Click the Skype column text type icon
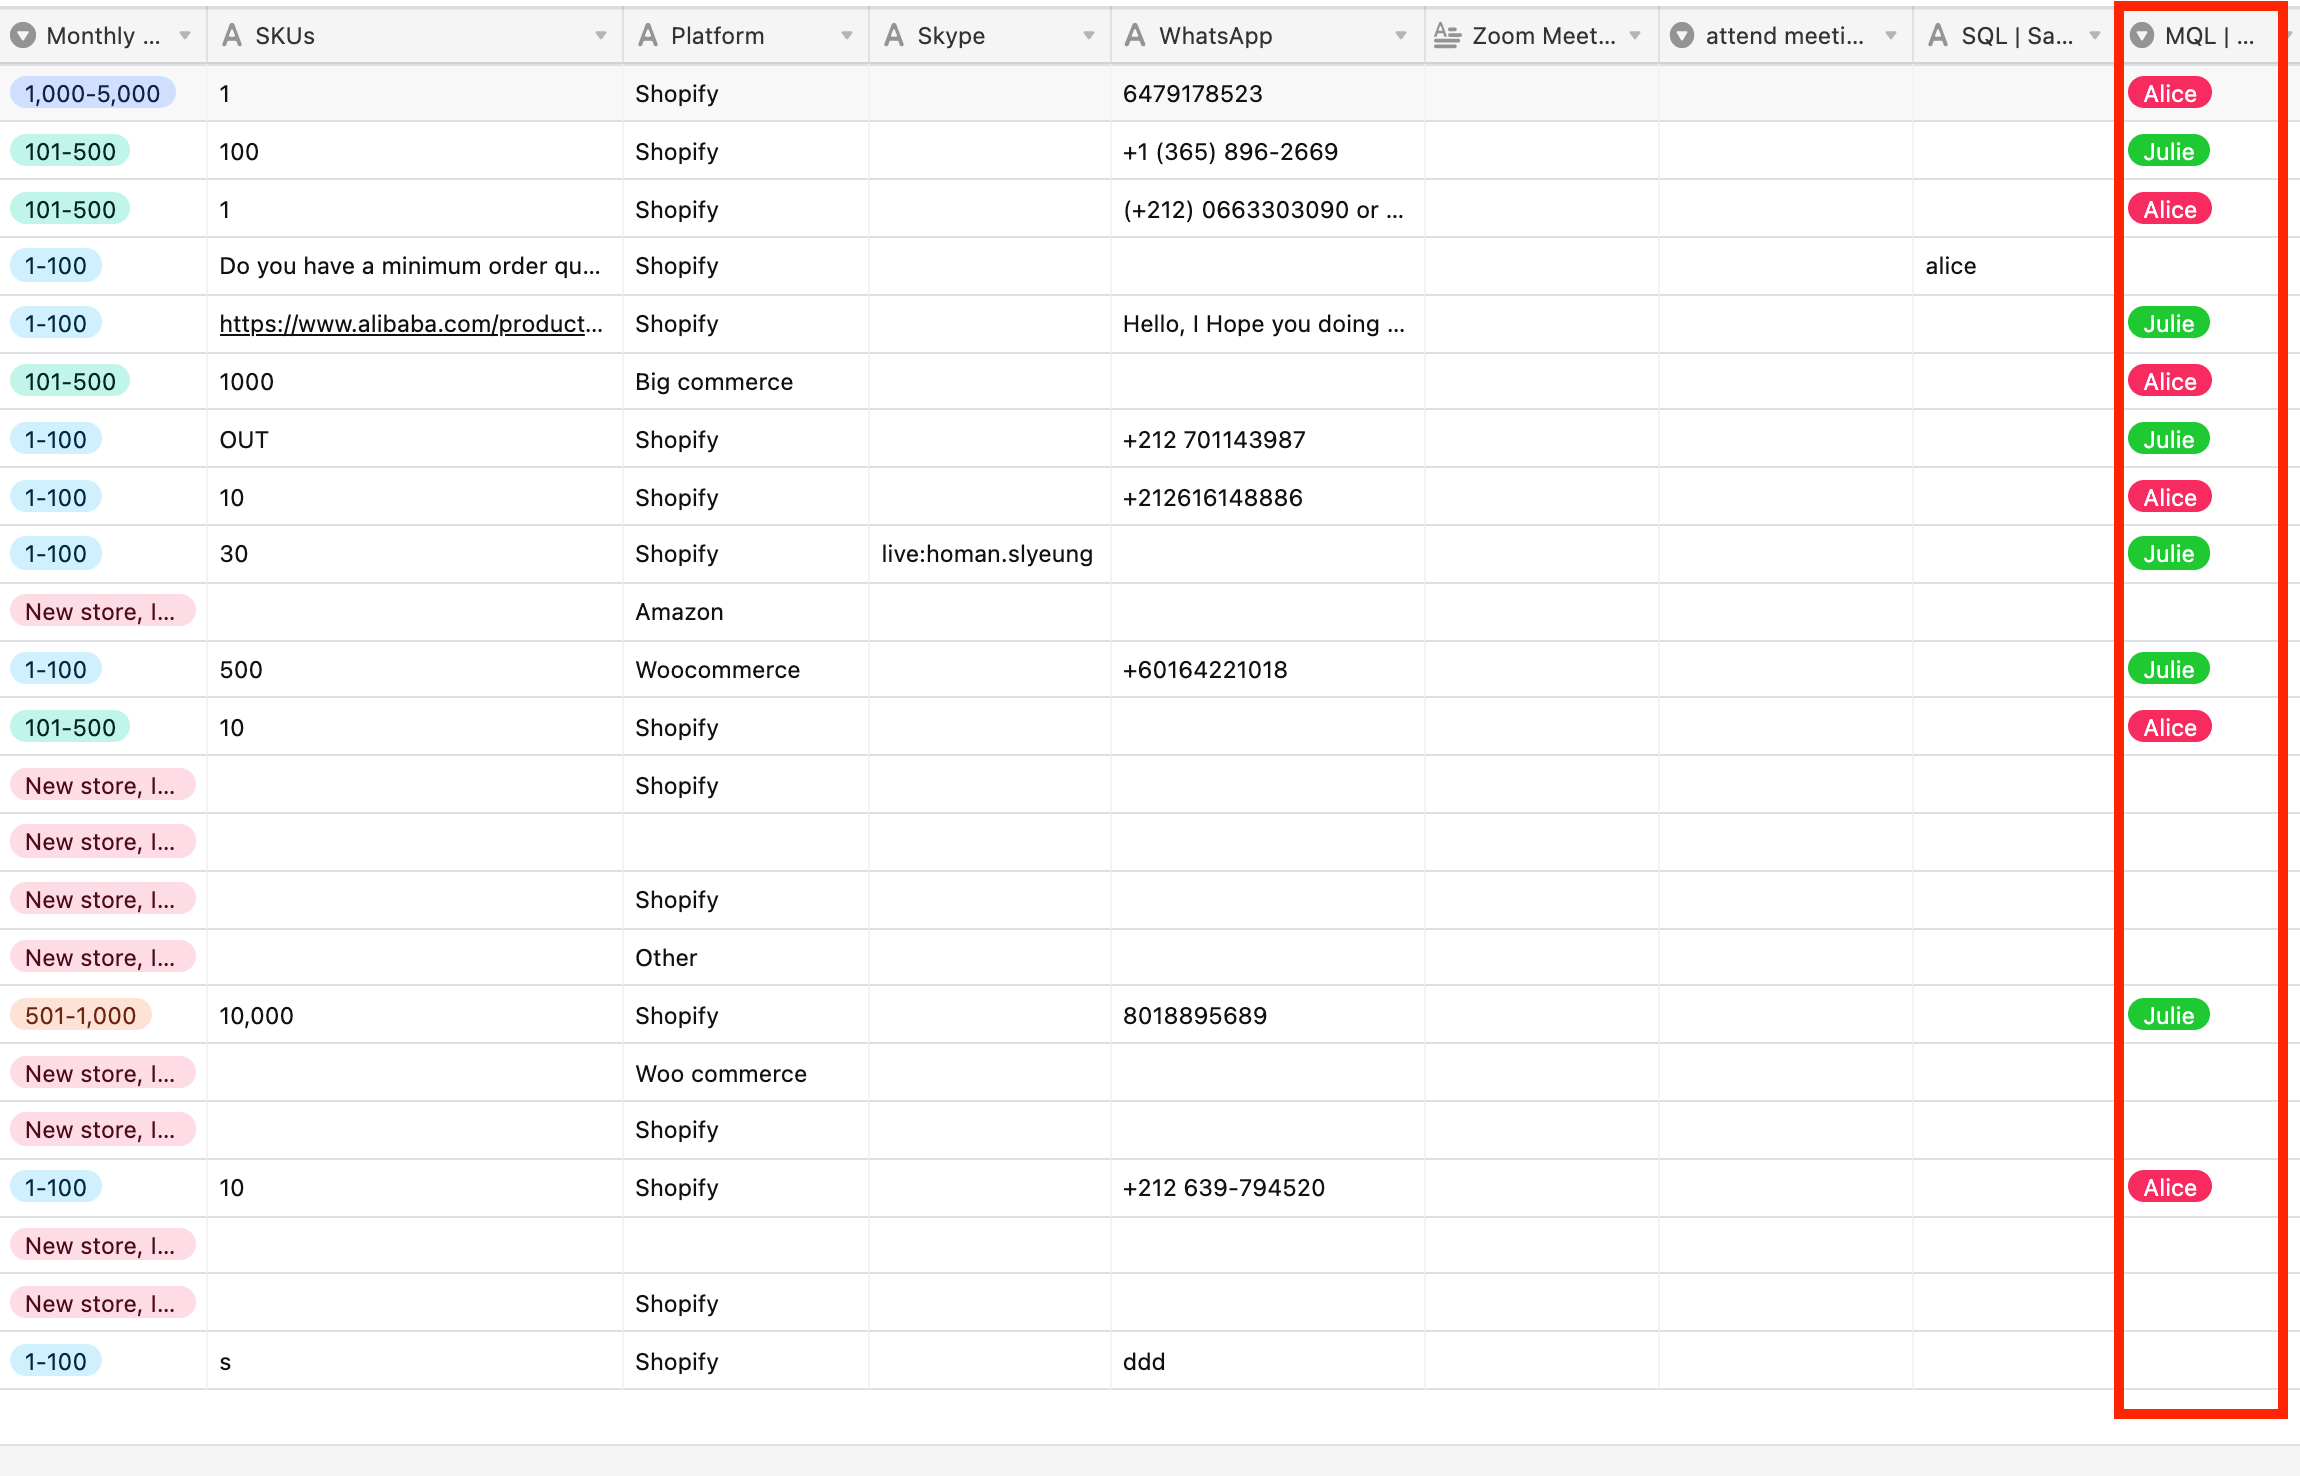Image resolution: width=2300 pixels, height=1476 pixels. pyautogui.click(x=894, y=36)
